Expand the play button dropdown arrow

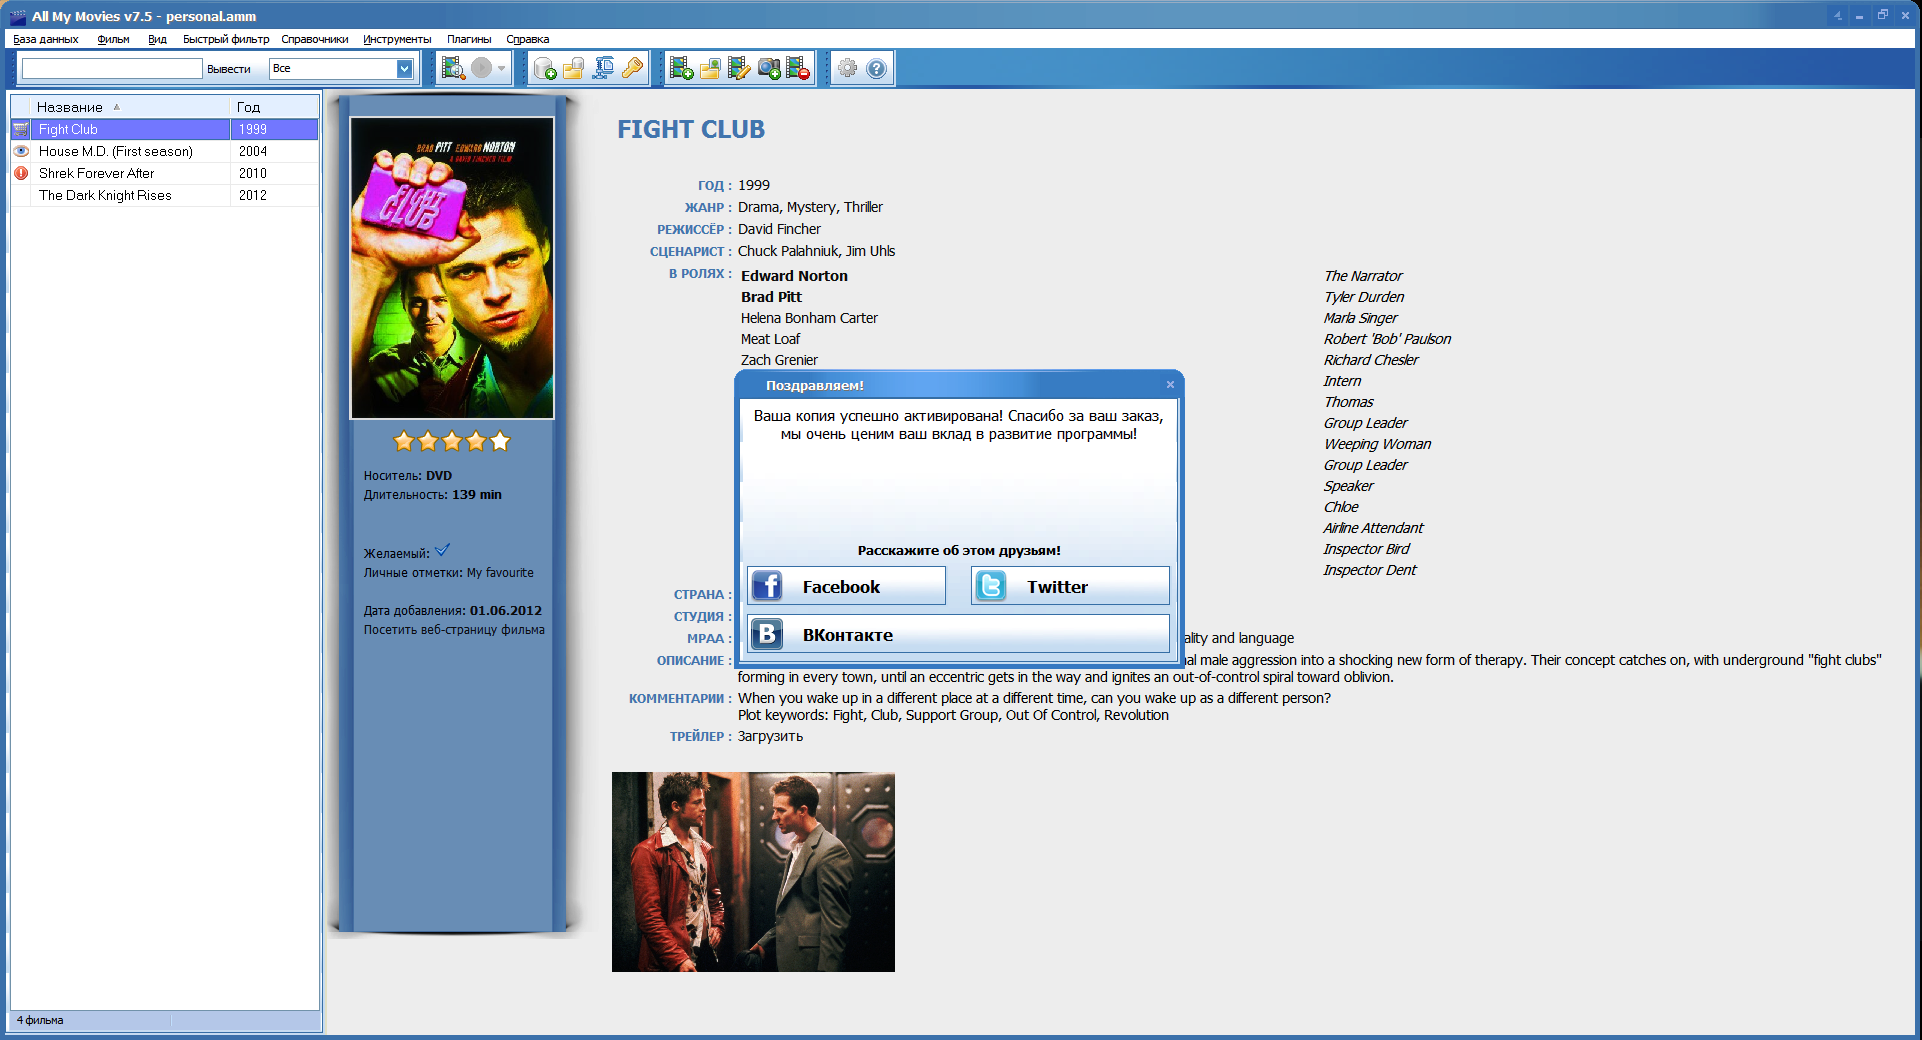click(x=502, y=68)
